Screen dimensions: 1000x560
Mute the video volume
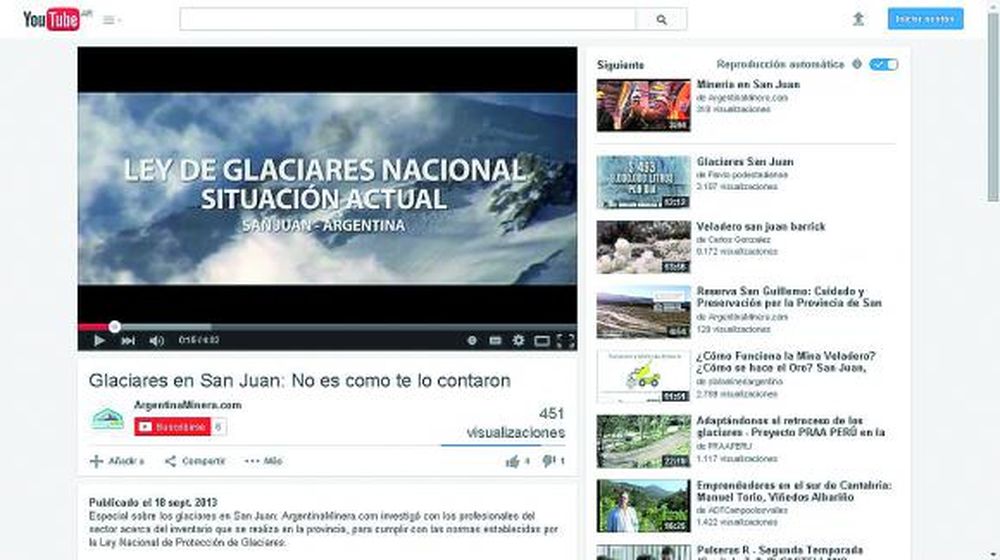coord(156,341)
